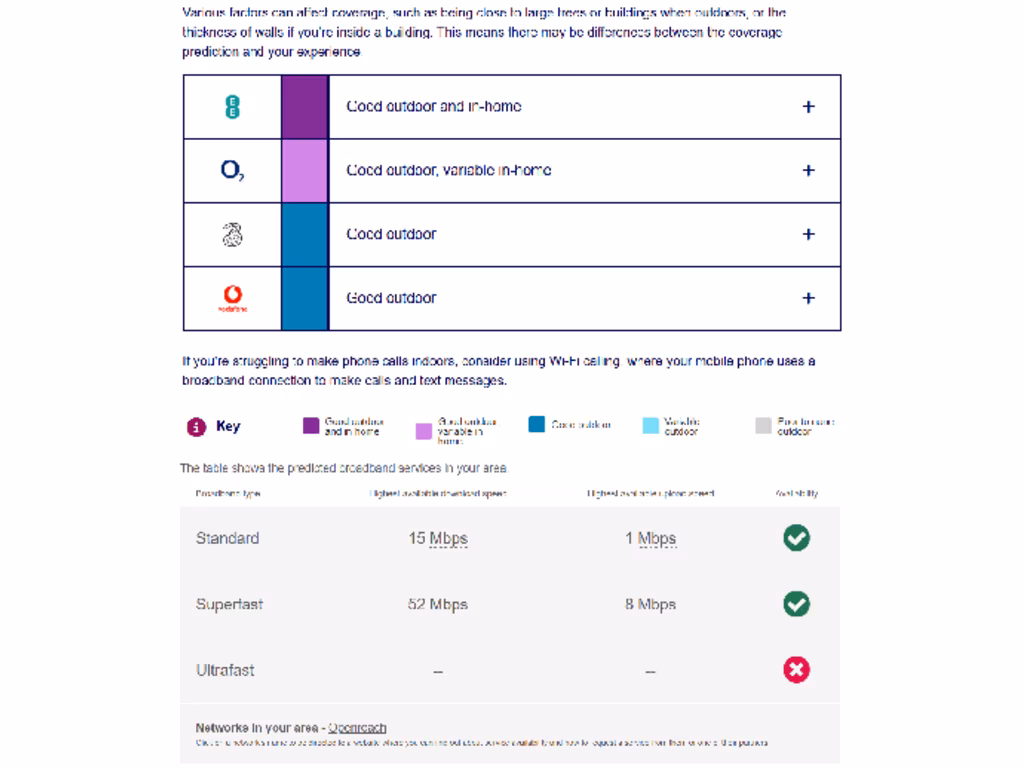Click the EE network logo
The height and width of the screenshot is (768, 1024).
[x=232, y=107]
